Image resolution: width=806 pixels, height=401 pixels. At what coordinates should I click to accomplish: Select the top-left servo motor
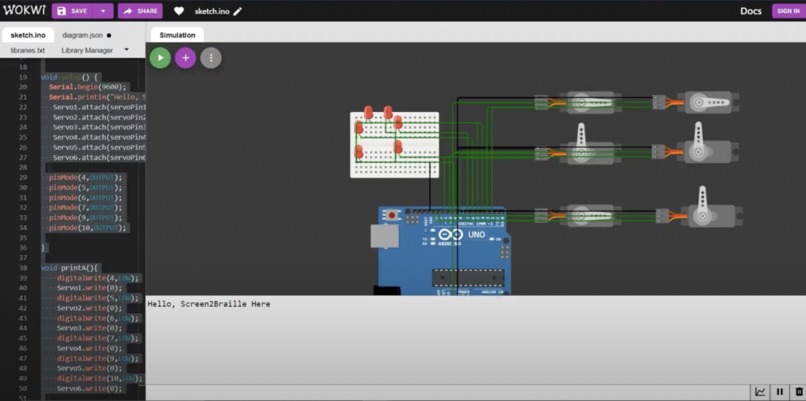(x=576, y=103)
